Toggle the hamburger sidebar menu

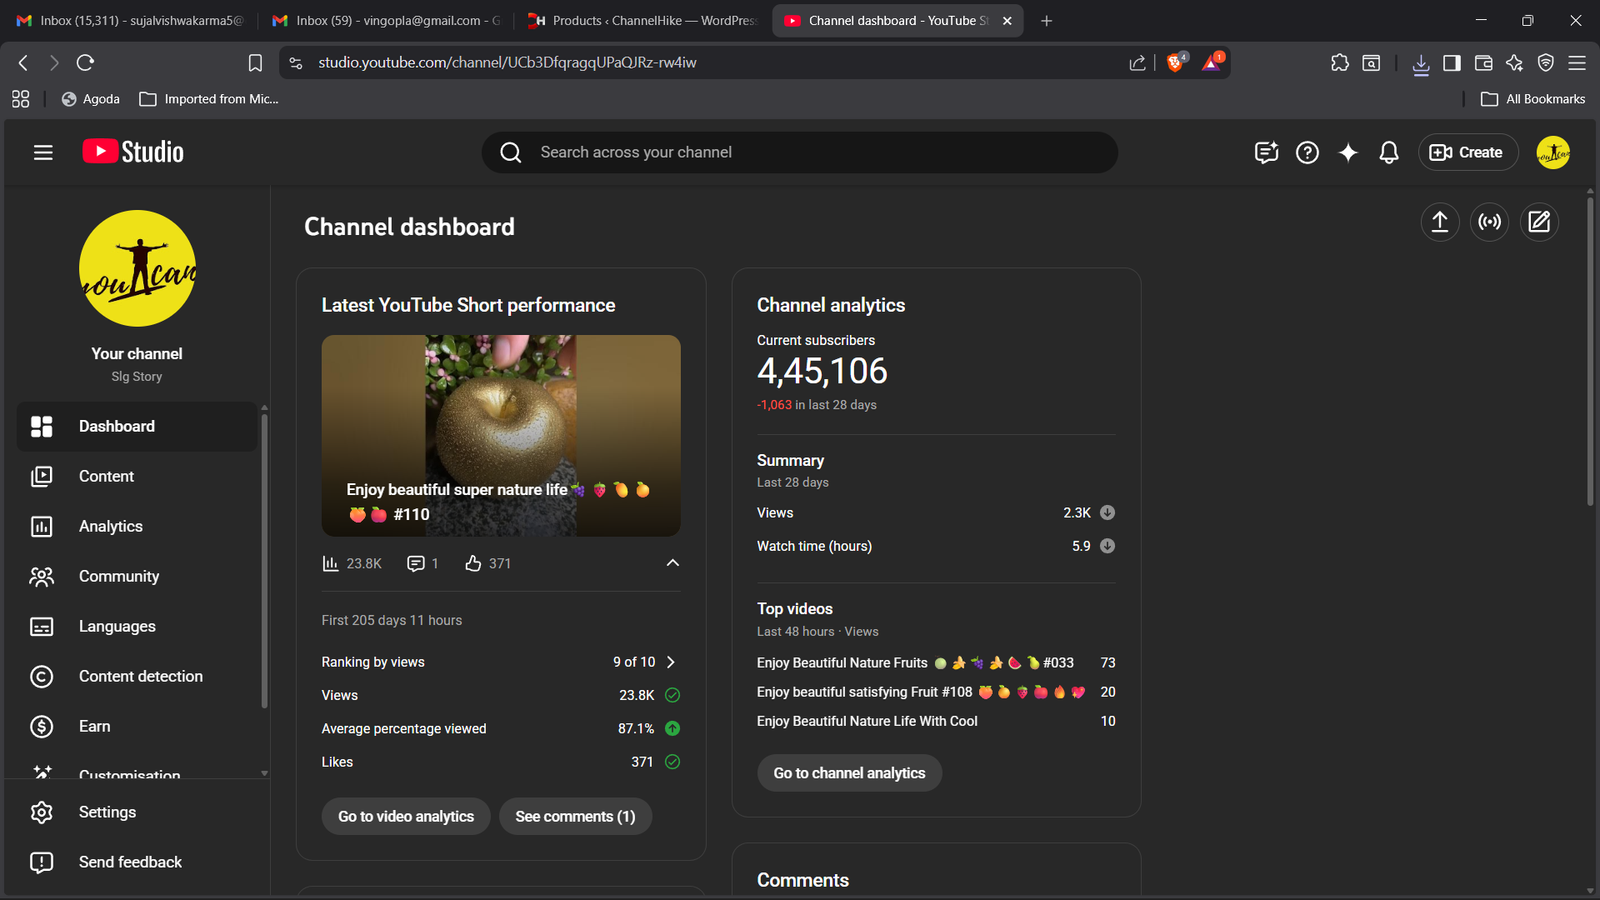point(43,152)
